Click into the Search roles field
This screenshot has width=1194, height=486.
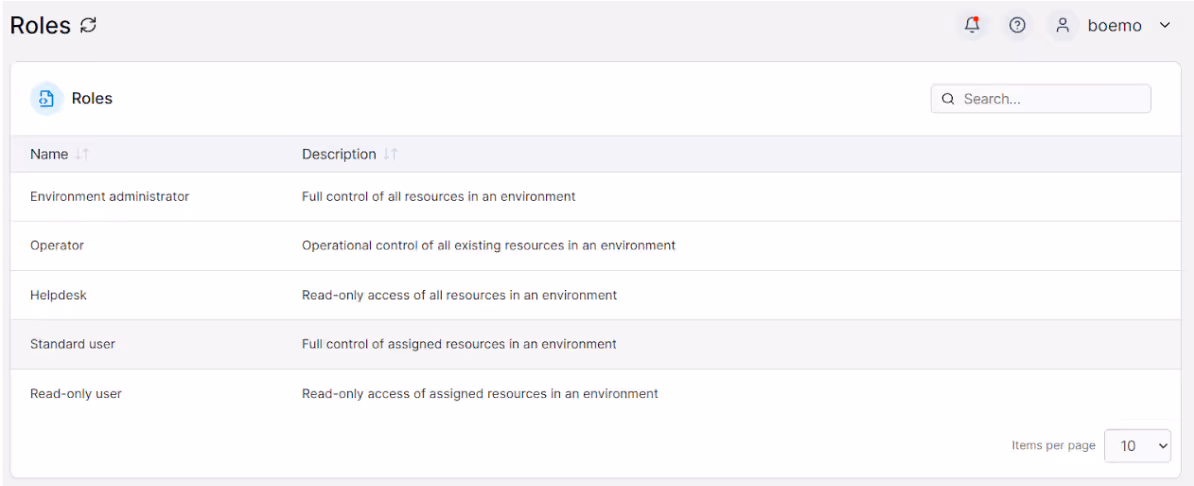[x=1041, y=99]
